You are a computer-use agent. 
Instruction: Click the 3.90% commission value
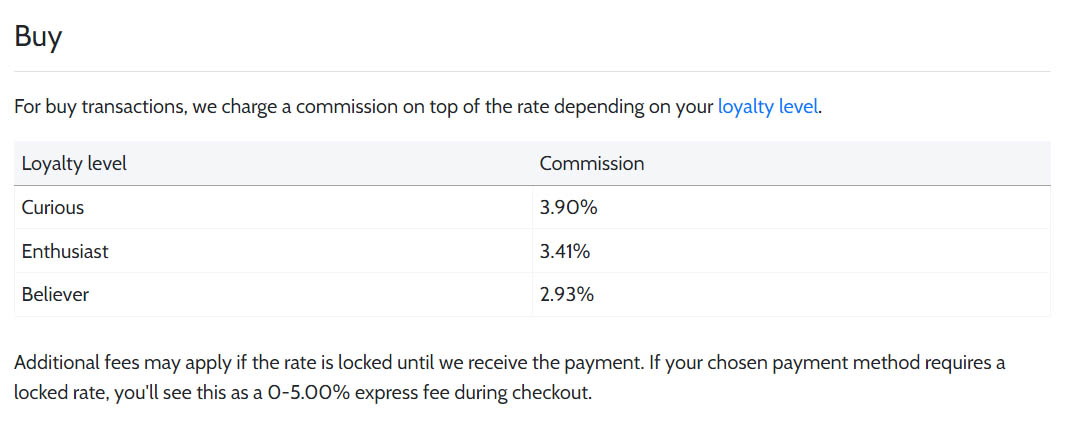[x=568, y=207]
